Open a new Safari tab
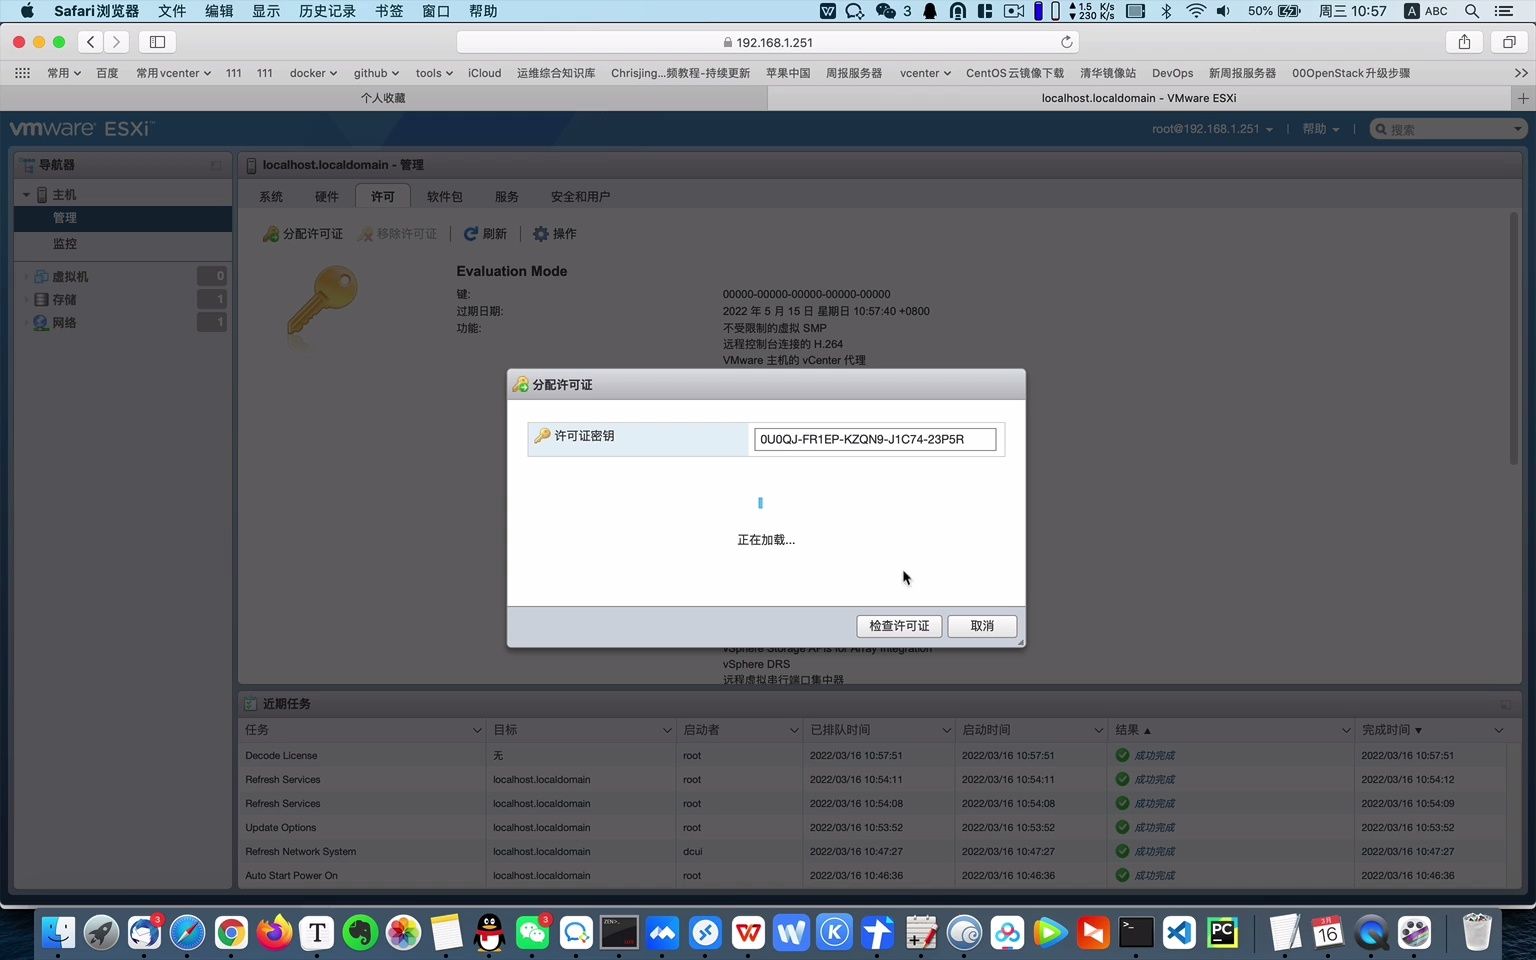 1523,98
